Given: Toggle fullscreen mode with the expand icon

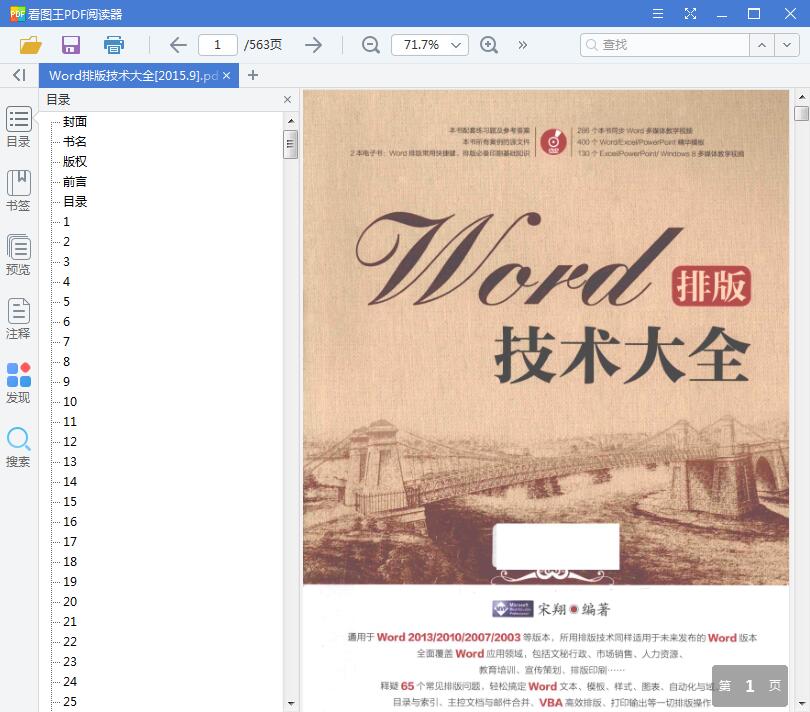Looking at the screenshot, I should [x=690, y=13].
